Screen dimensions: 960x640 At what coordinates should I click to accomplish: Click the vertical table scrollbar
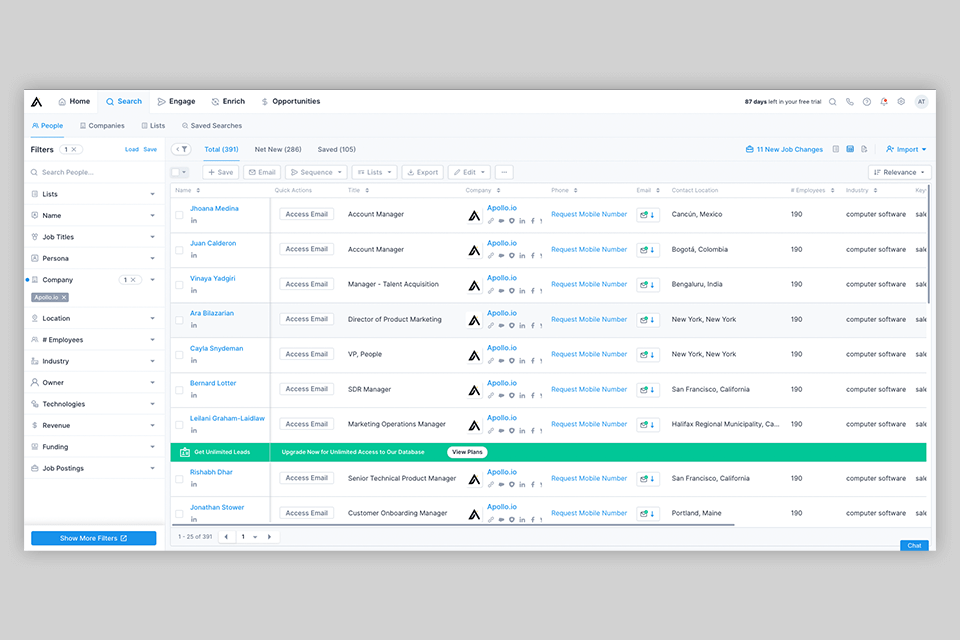pyautogui.click(x=928, y=245)
